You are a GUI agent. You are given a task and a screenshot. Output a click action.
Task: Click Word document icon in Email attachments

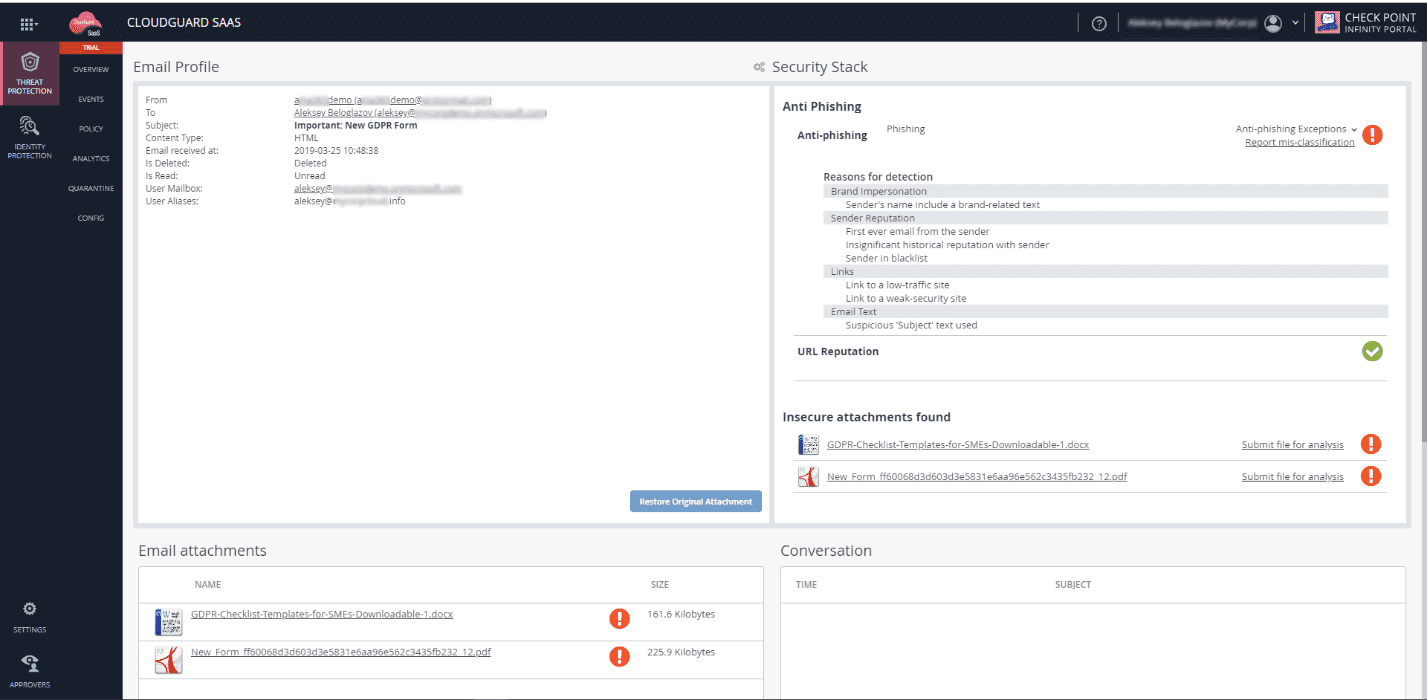[x=168, y=622]
